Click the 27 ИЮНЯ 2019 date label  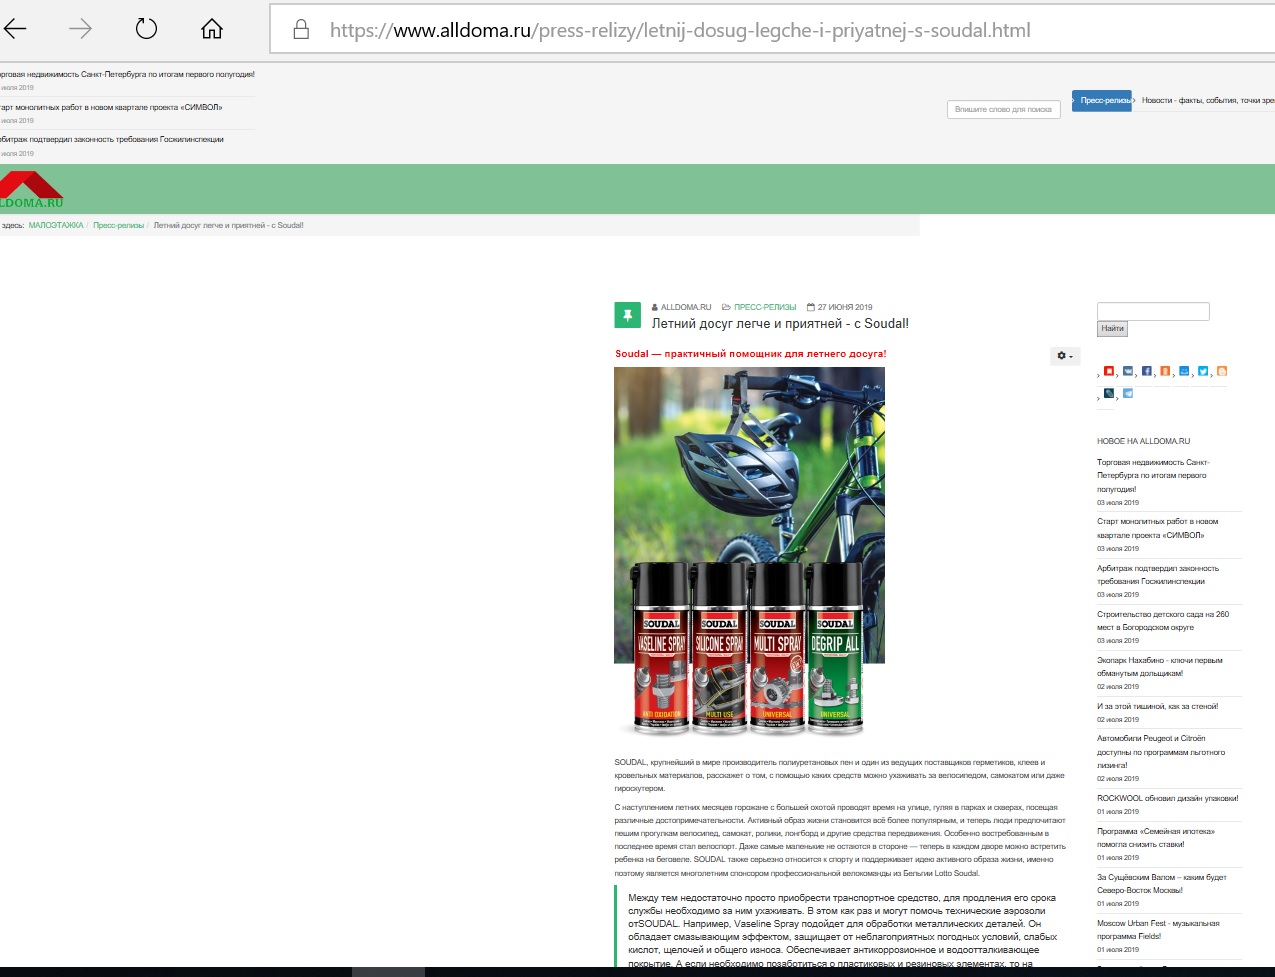point(844,307)
